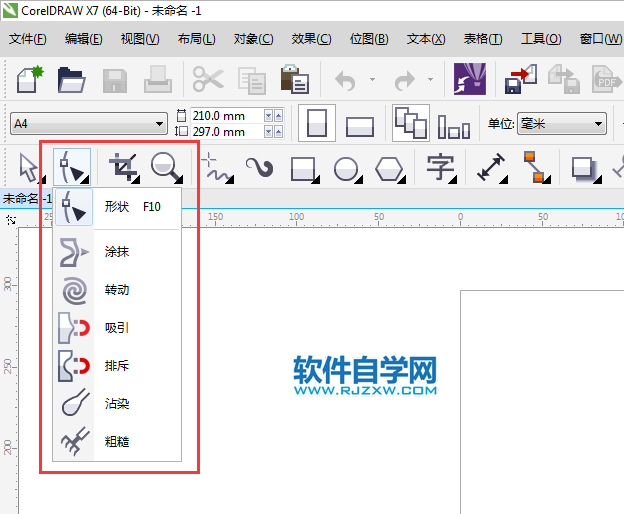624x514 pixels.
Task: Open the 单位 毫米 units dropdown
Action: tap(562, 124)
